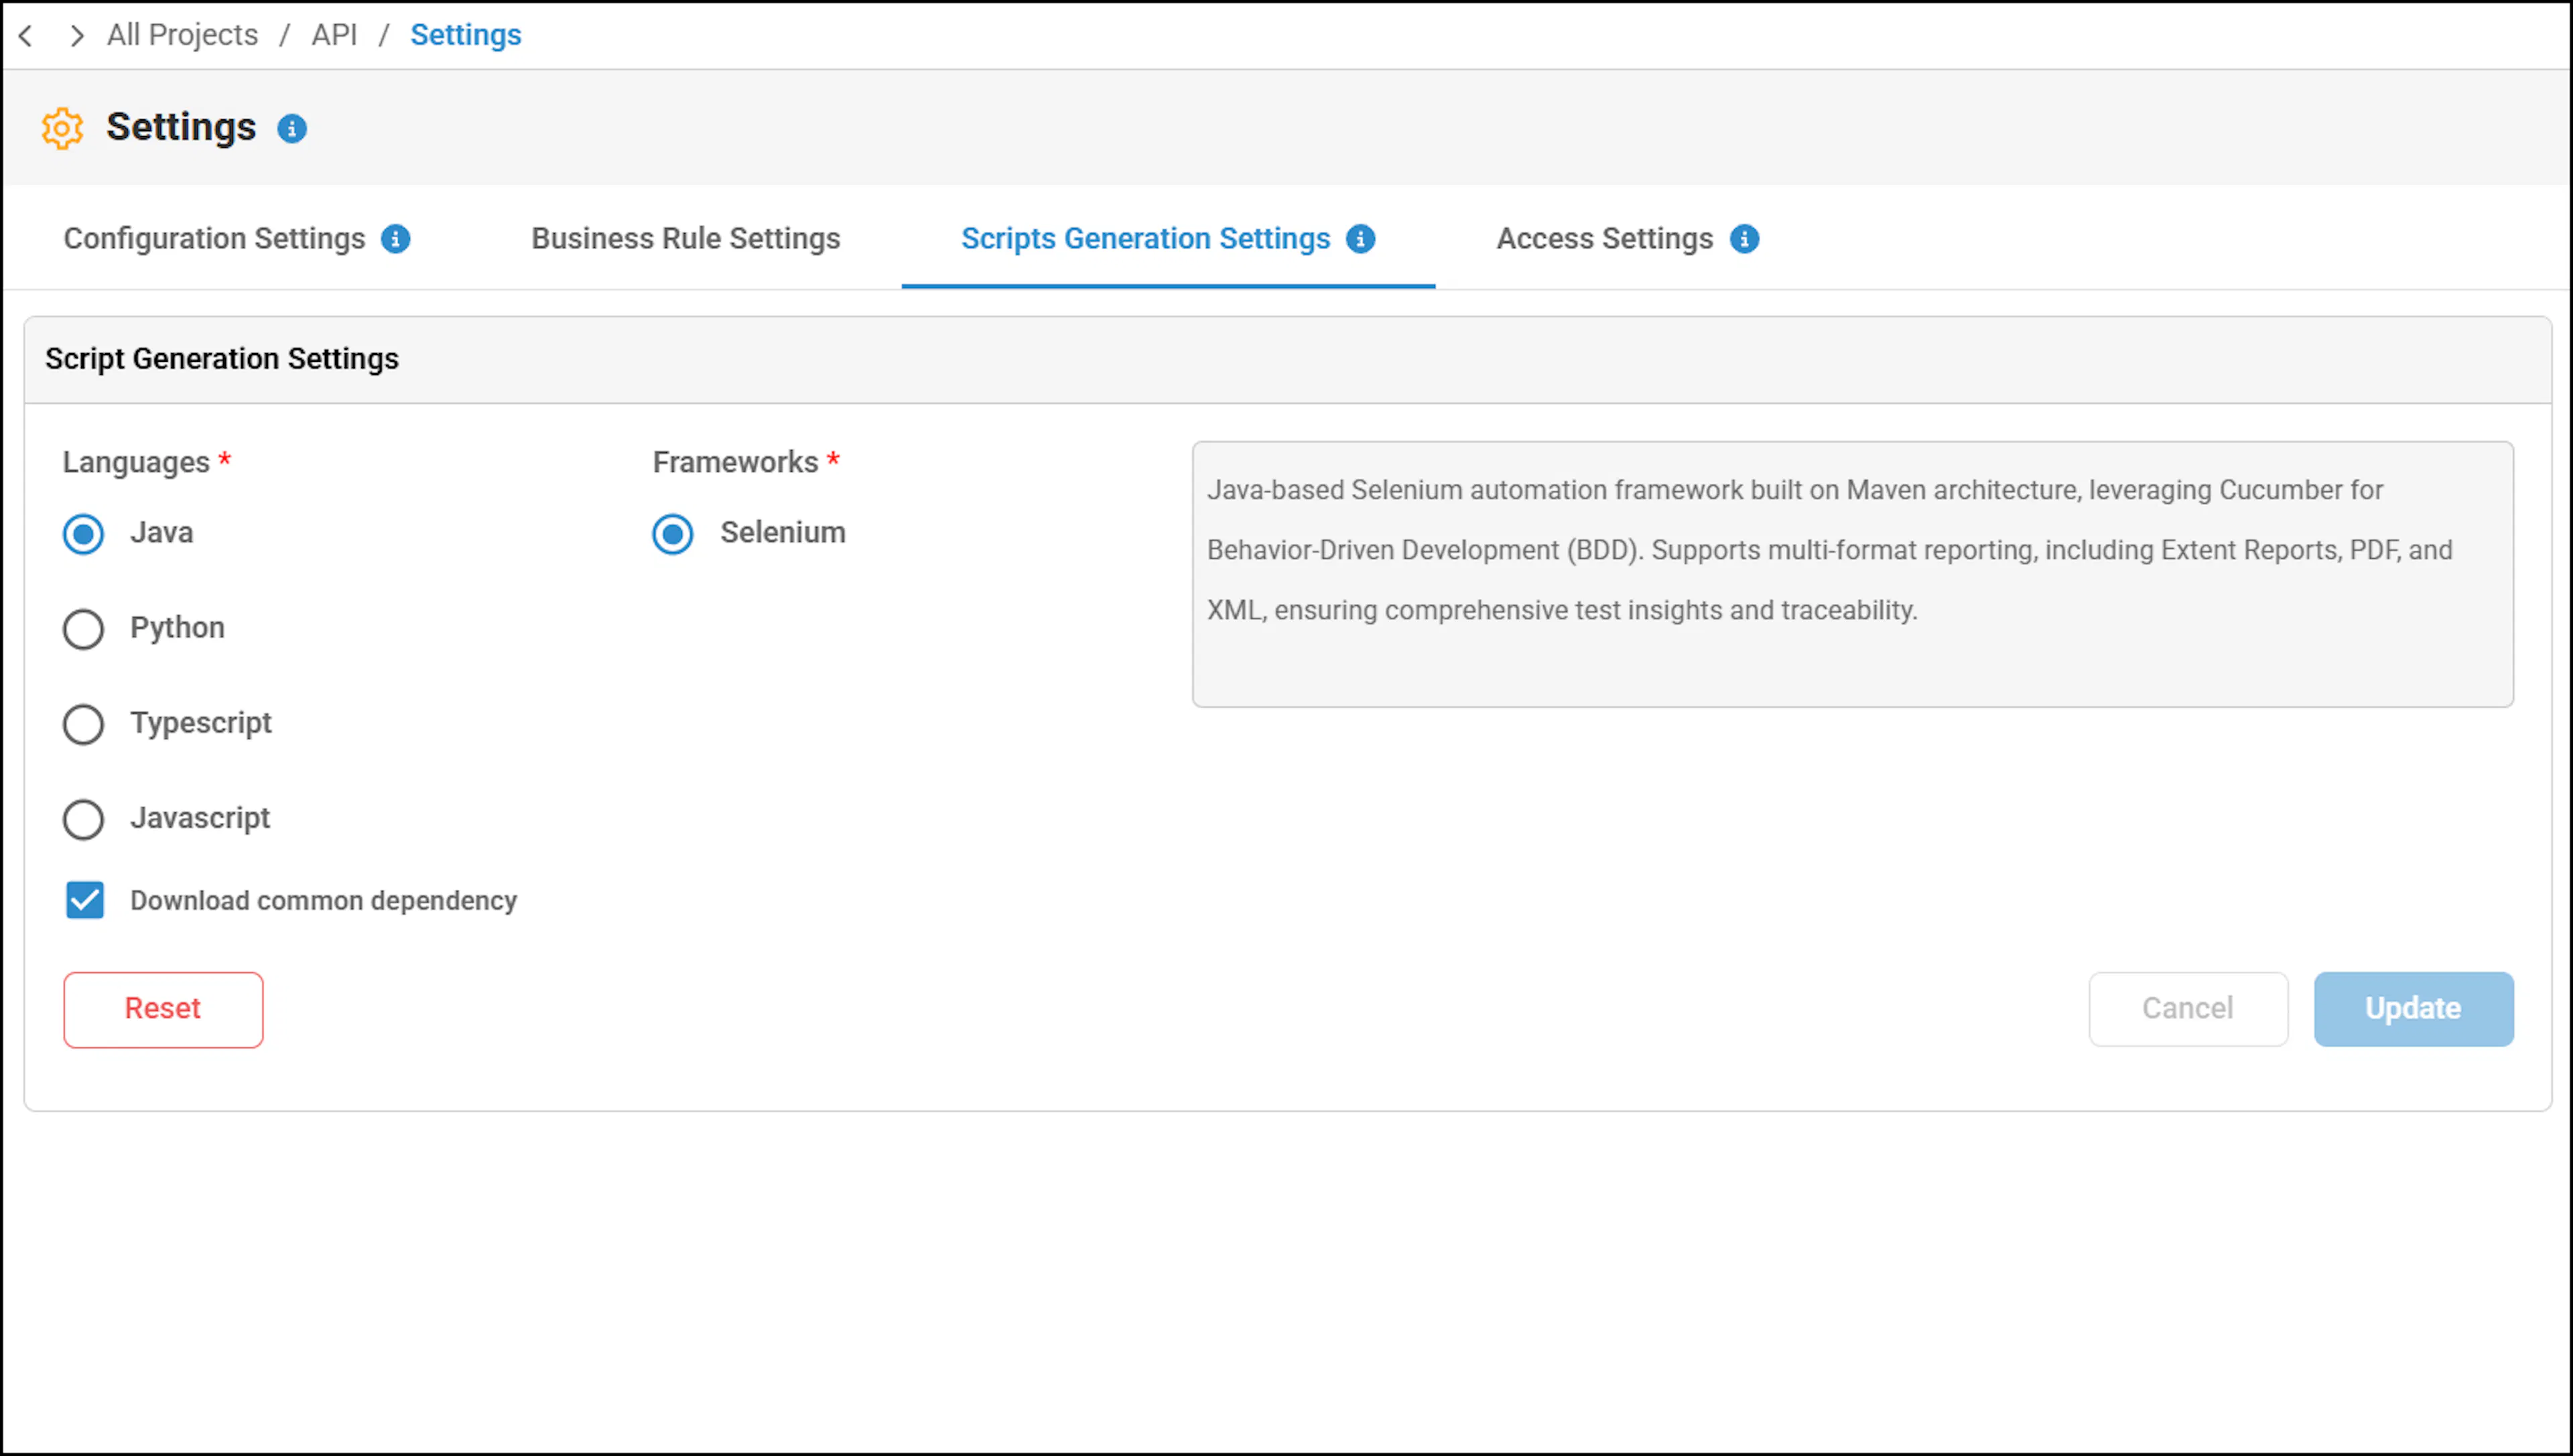Click the blue Update button
2573x1456 pixels.
[2413, 1009]
